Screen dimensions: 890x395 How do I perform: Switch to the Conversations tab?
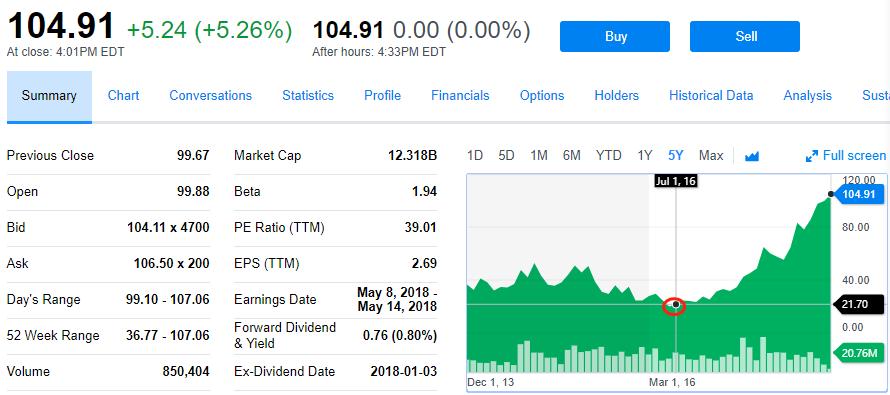211,96
